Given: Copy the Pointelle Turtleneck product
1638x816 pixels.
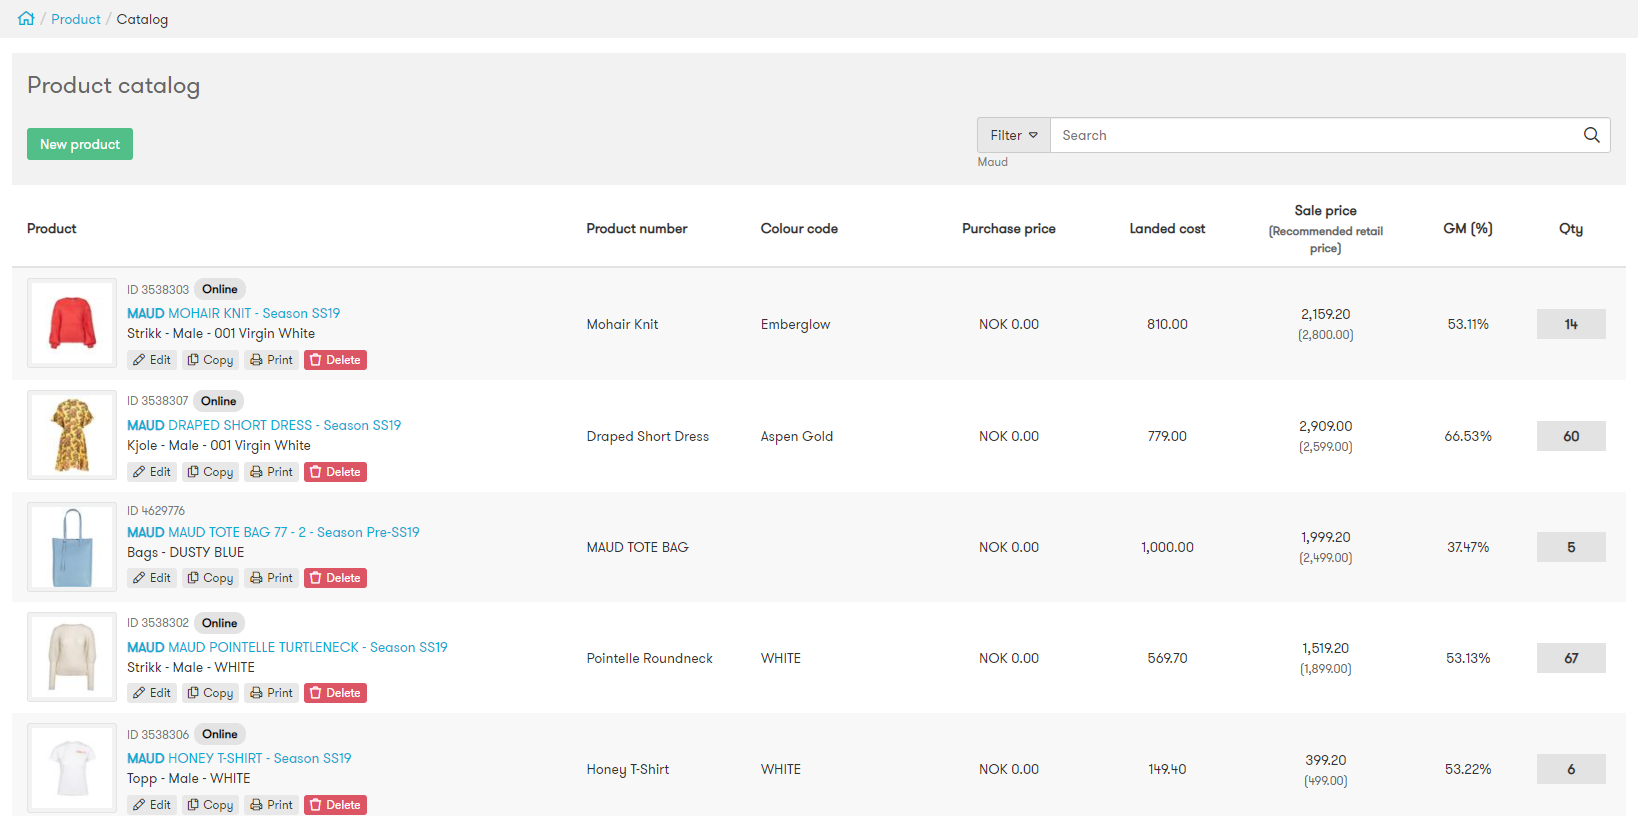Looking at the screenshot, I should (x=210, y=693).
